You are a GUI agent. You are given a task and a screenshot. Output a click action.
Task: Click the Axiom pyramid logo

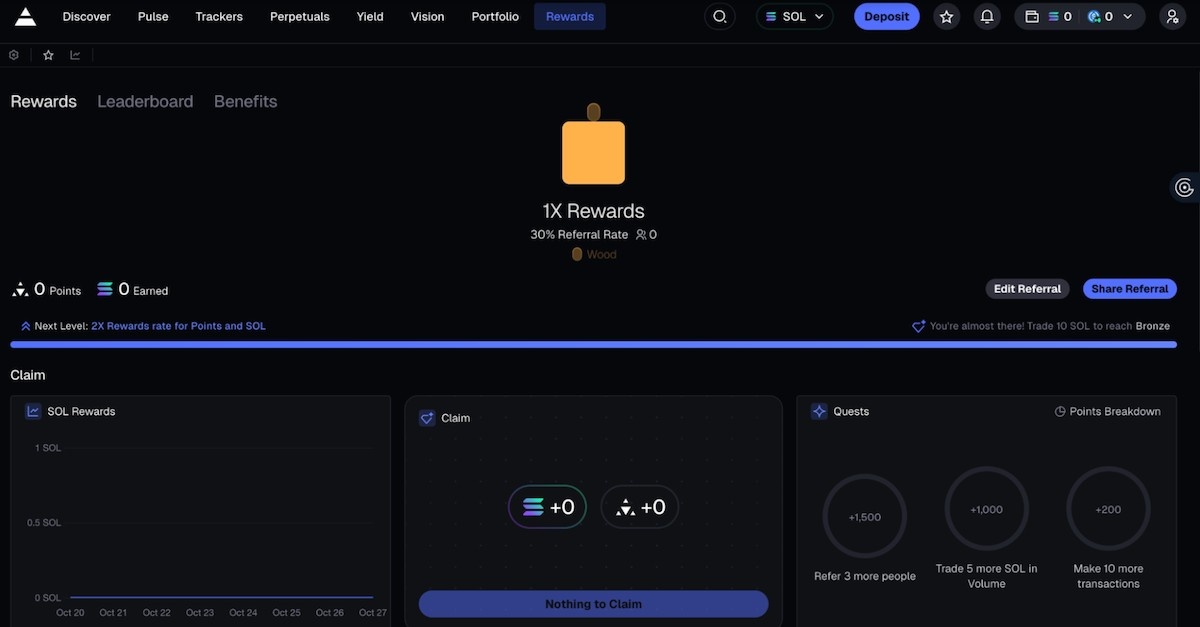pyautogui.click(x=25, y=15)
